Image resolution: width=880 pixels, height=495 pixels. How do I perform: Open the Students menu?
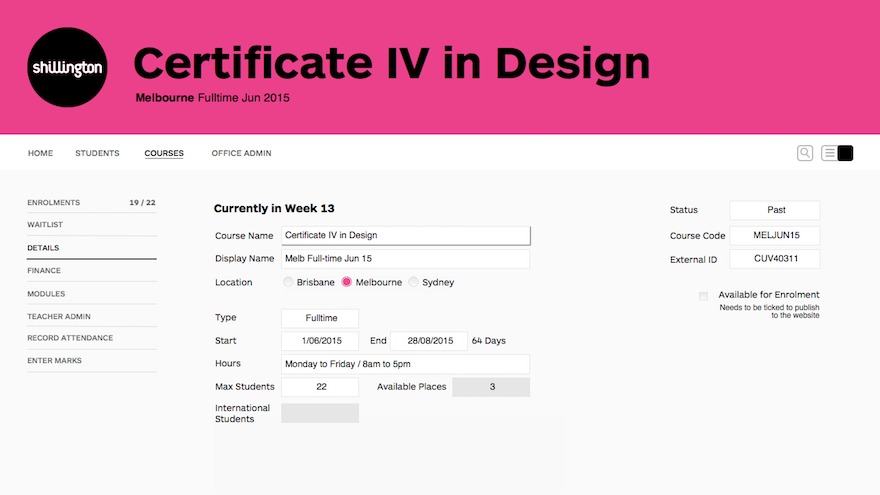[x=97, y=153]
